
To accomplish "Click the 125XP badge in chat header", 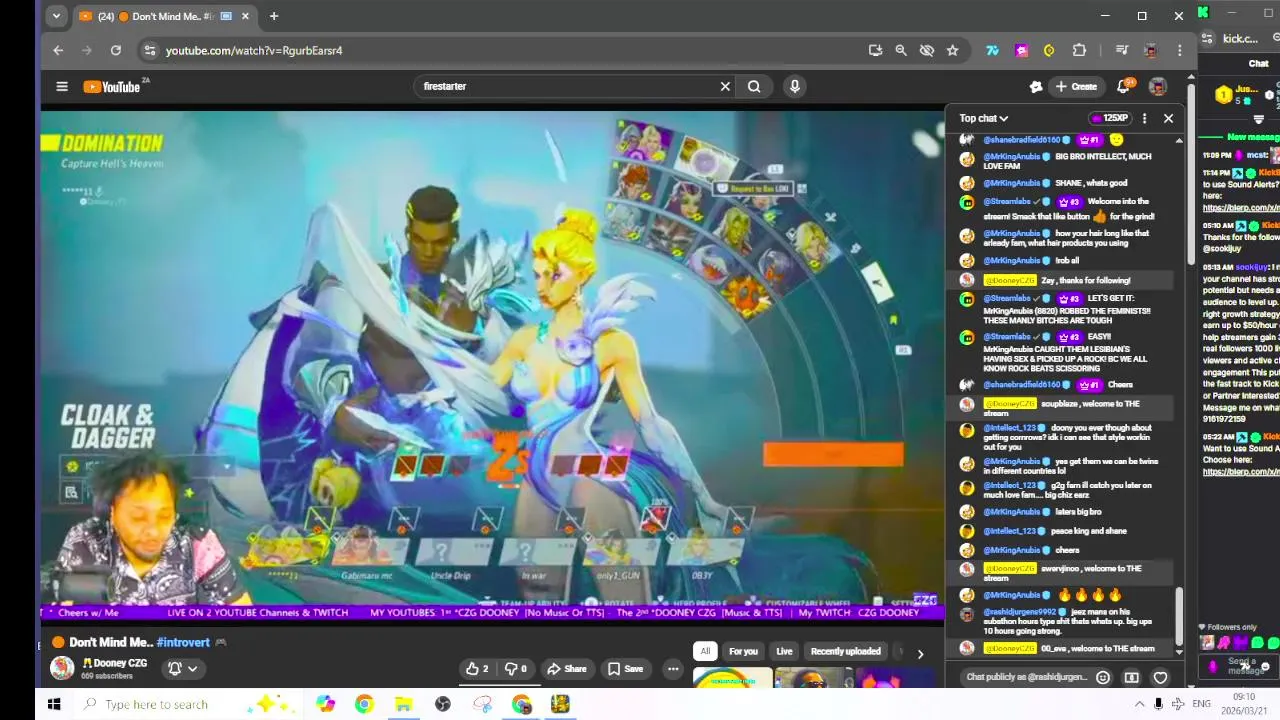I will 1111,118.
